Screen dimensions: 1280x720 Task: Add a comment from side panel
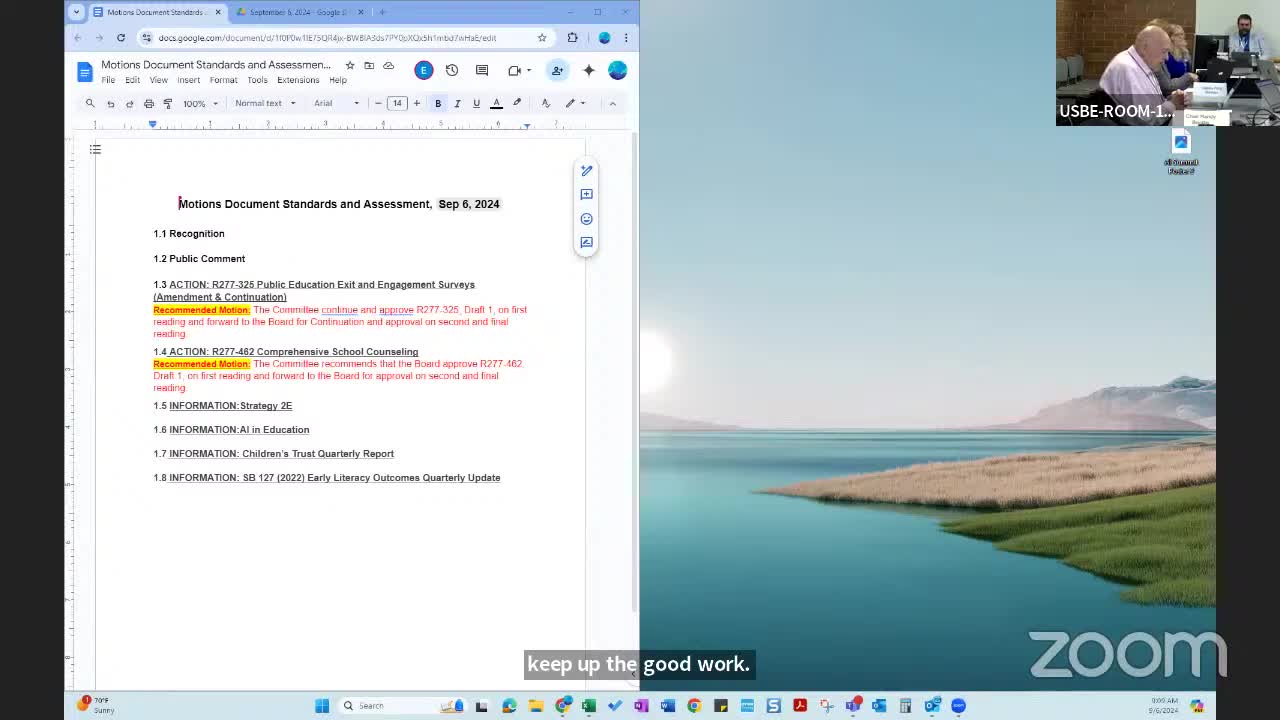(x=586, y=194)
